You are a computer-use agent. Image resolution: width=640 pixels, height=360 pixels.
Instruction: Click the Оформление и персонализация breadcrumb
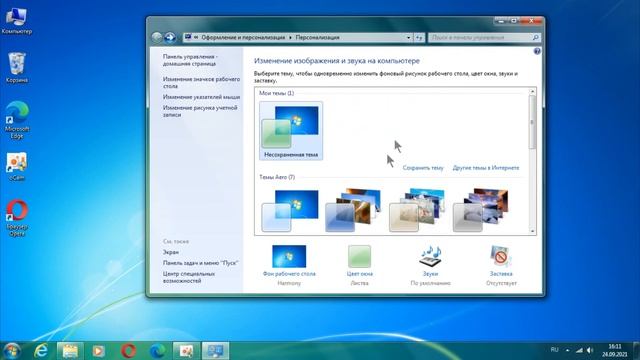243,38
